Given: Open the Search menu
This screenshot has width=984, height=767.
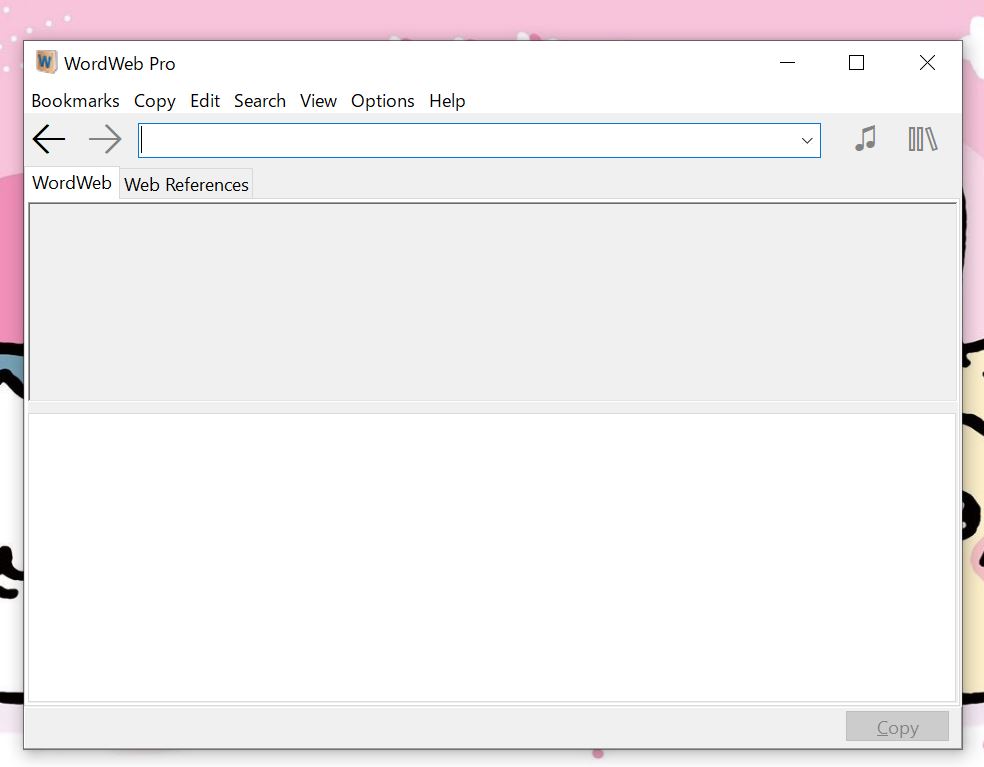Looking at the screenshot, I should (x=260, y=101).
